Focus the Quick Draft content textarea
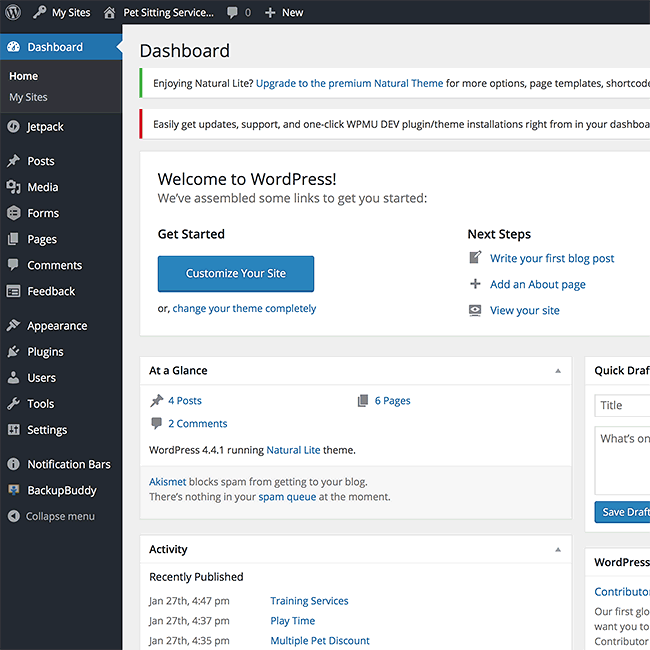650x650 pixels. (x=622, y=460)
